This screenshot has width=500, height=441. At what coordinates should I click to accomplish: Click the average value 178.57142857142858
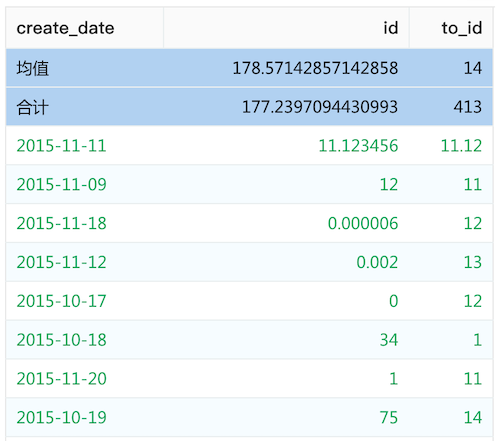point(315,68)
